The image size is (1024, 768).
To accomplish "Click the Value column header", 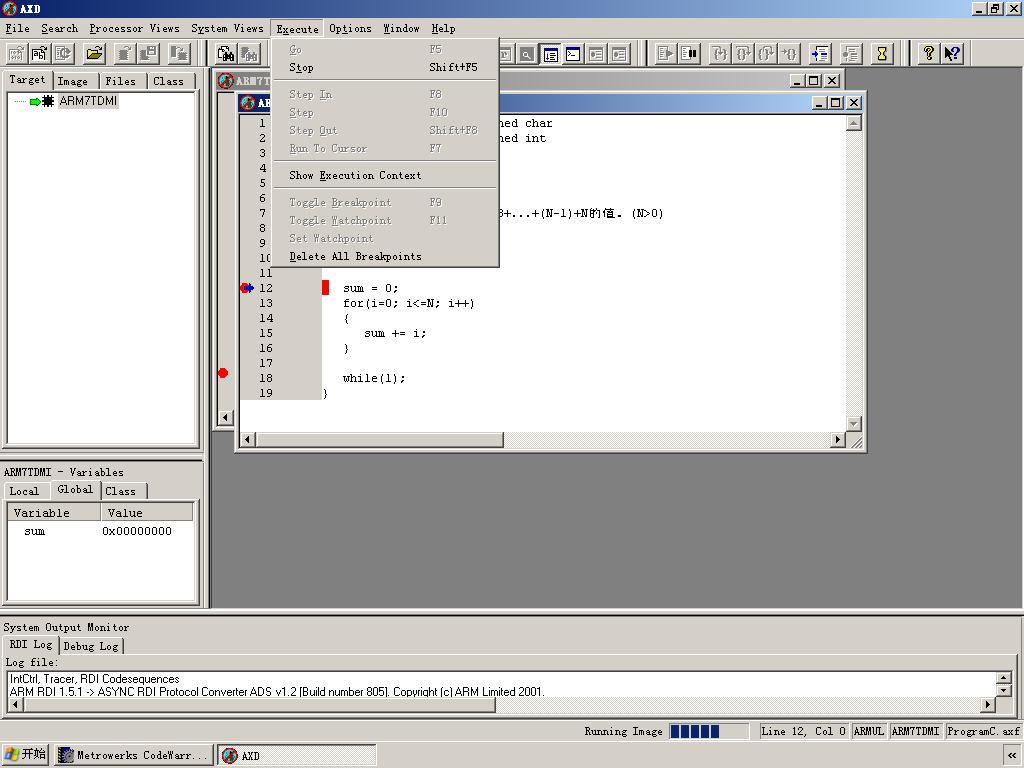I will pos(147,513).
